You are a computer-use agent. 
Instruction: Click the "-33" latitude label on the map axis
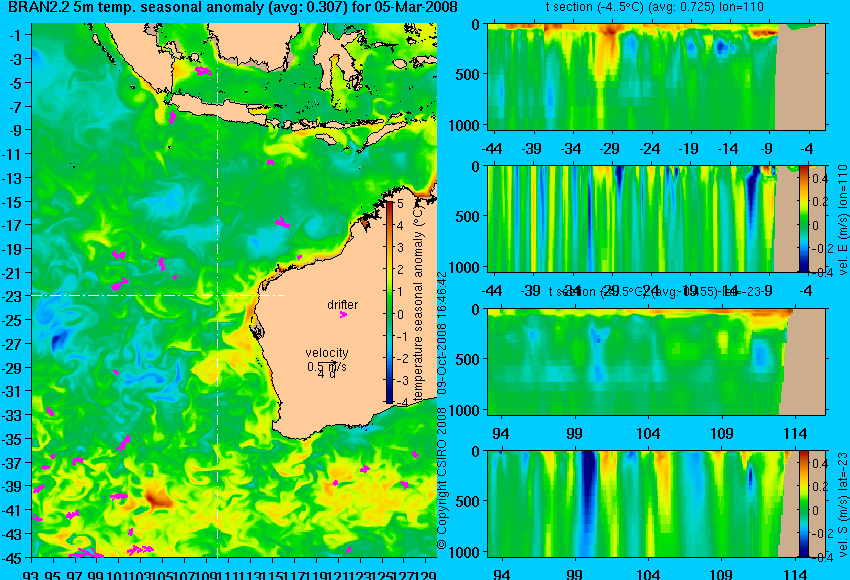tap(12, 415)
